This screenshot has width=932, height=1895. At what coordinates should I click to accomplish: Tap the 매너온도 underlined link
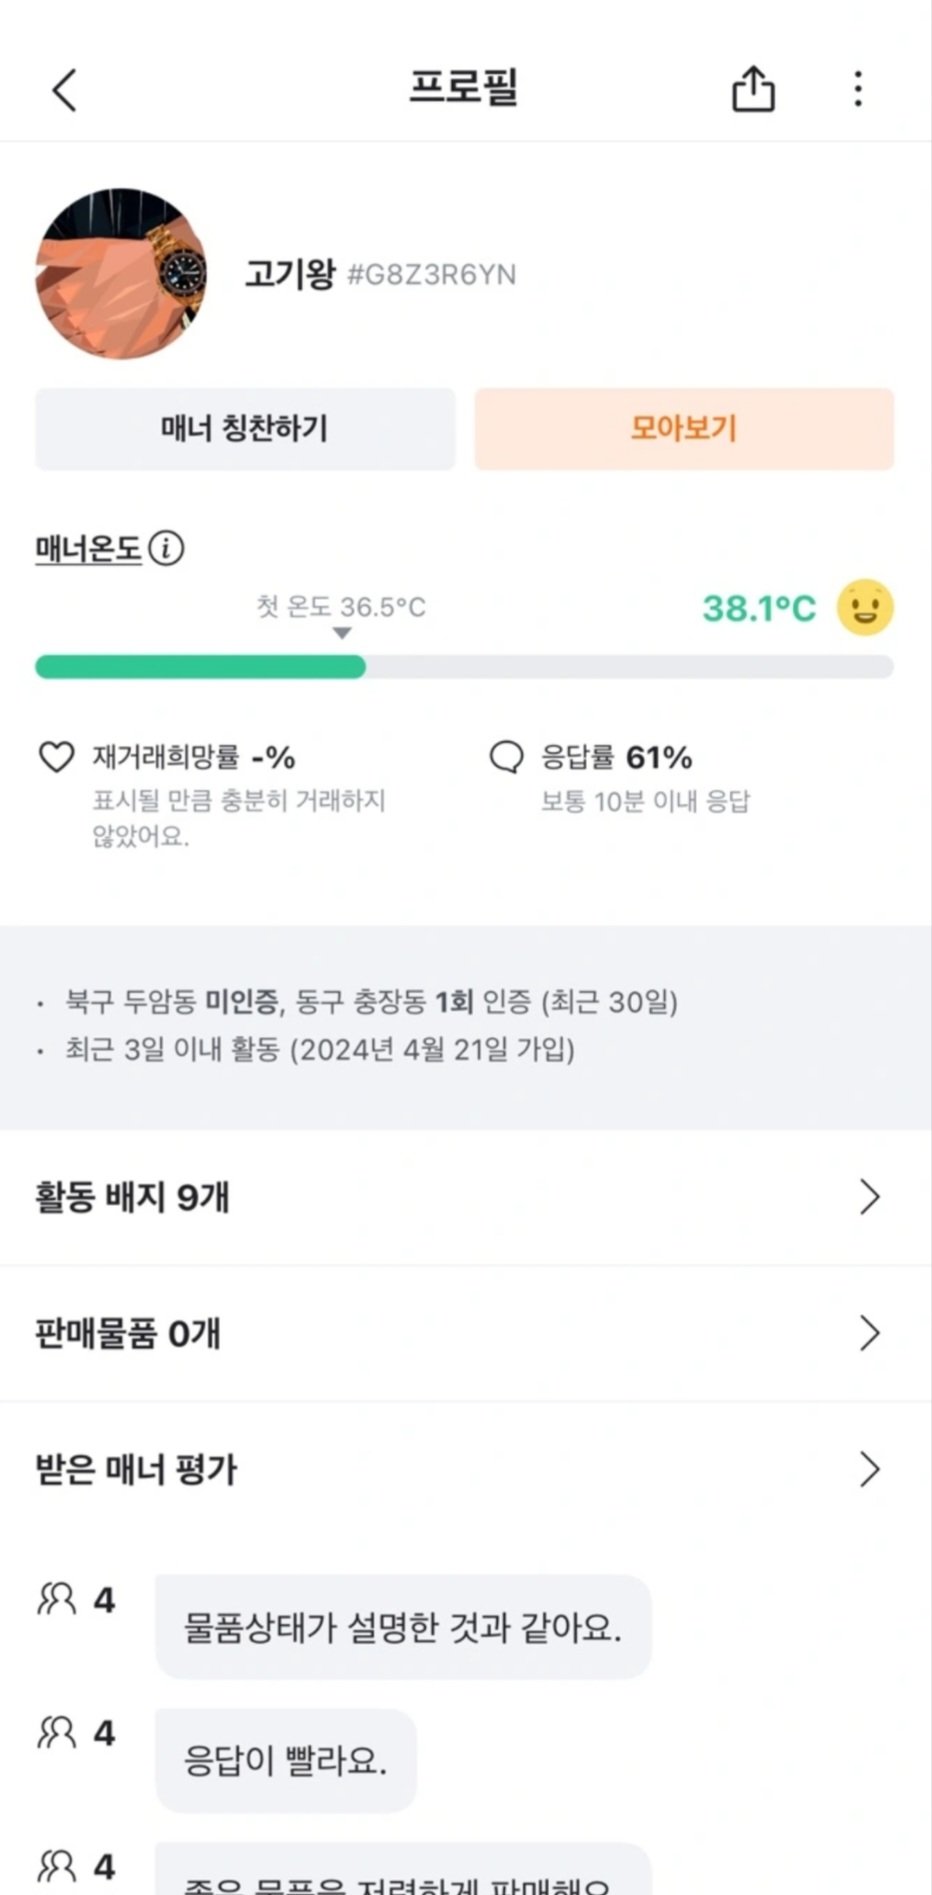pyautogui.click(x=88, y=549)
